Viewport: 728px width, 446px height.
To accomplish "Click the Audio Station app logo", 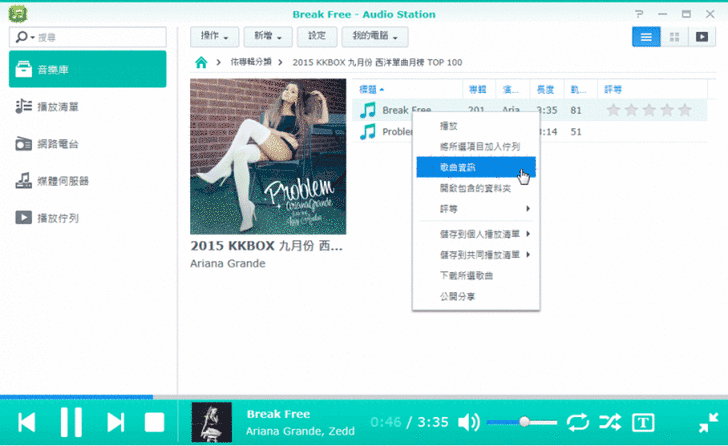I will coord(18,14).
